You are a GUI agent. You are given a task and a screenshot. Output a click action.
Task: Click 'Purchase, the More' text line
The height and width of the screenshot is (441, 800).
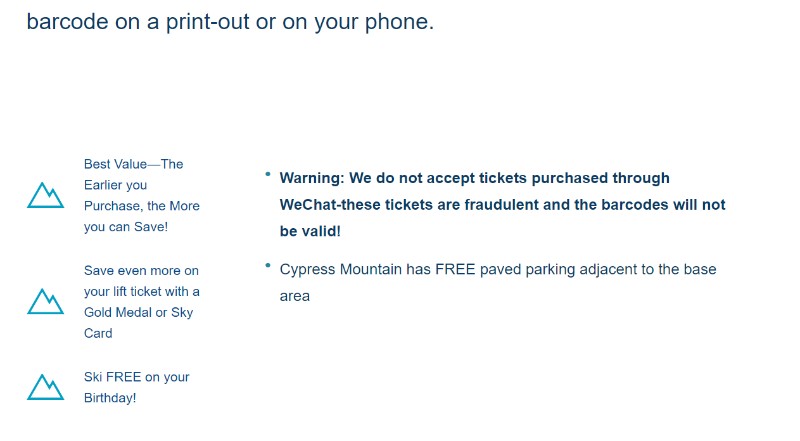tap(142, 206)
